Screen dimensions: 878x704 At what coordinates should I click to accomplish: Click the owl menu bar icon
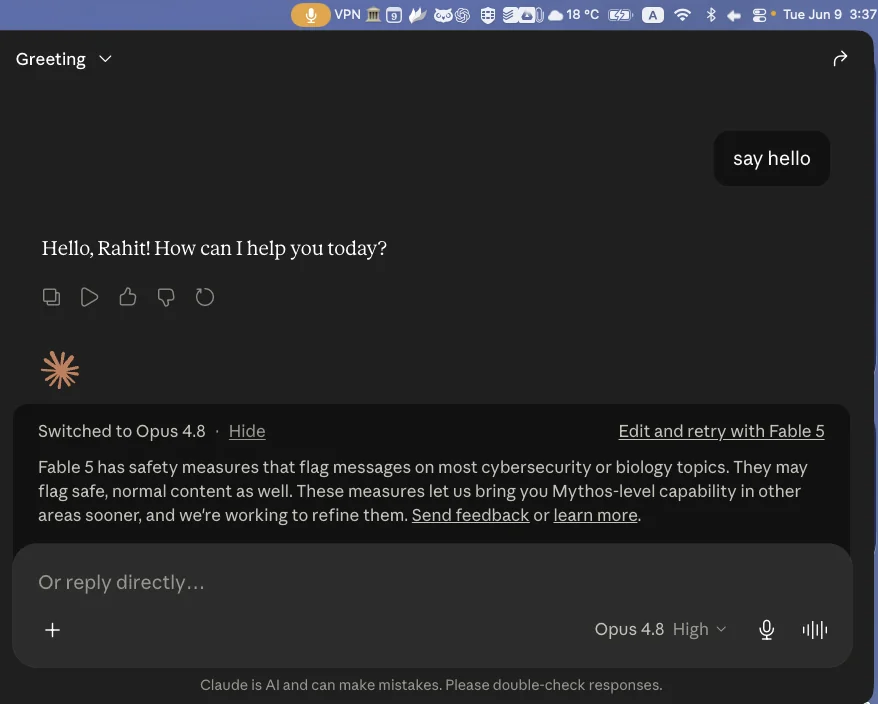[x=443, y=15]
